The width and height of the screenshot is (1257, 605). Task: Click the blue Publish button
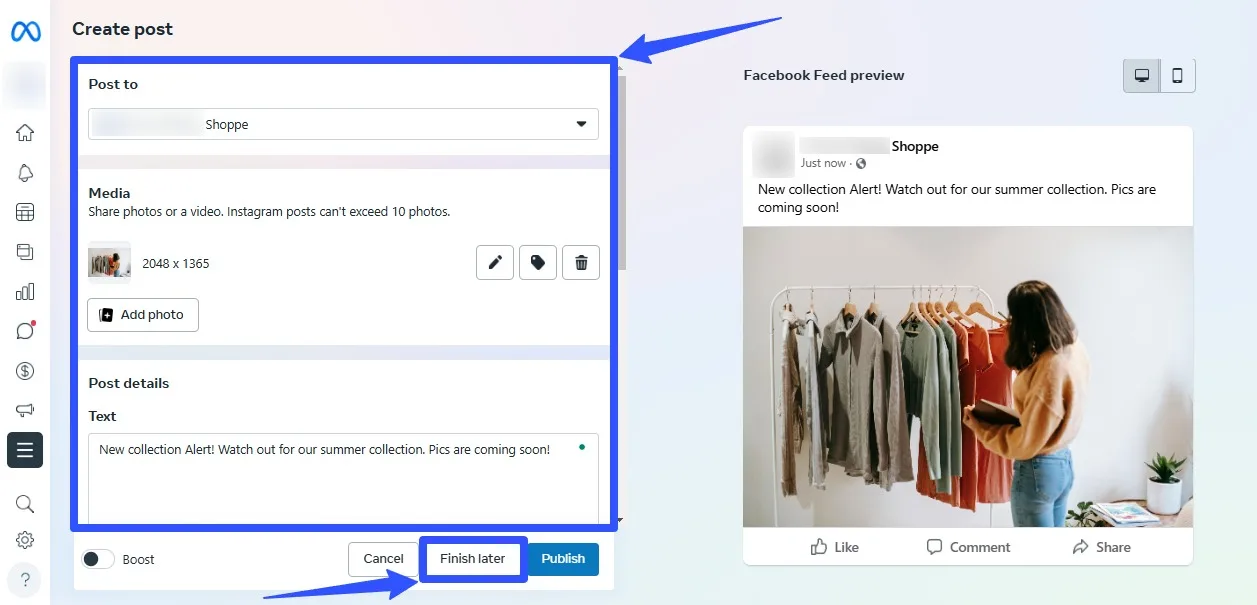pos(563,559)
